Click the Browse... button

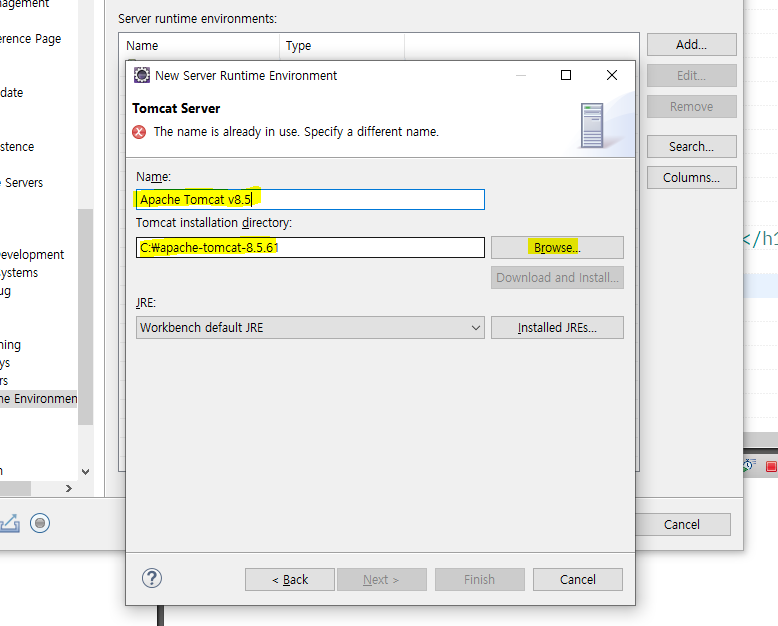(x=557, y=248)
